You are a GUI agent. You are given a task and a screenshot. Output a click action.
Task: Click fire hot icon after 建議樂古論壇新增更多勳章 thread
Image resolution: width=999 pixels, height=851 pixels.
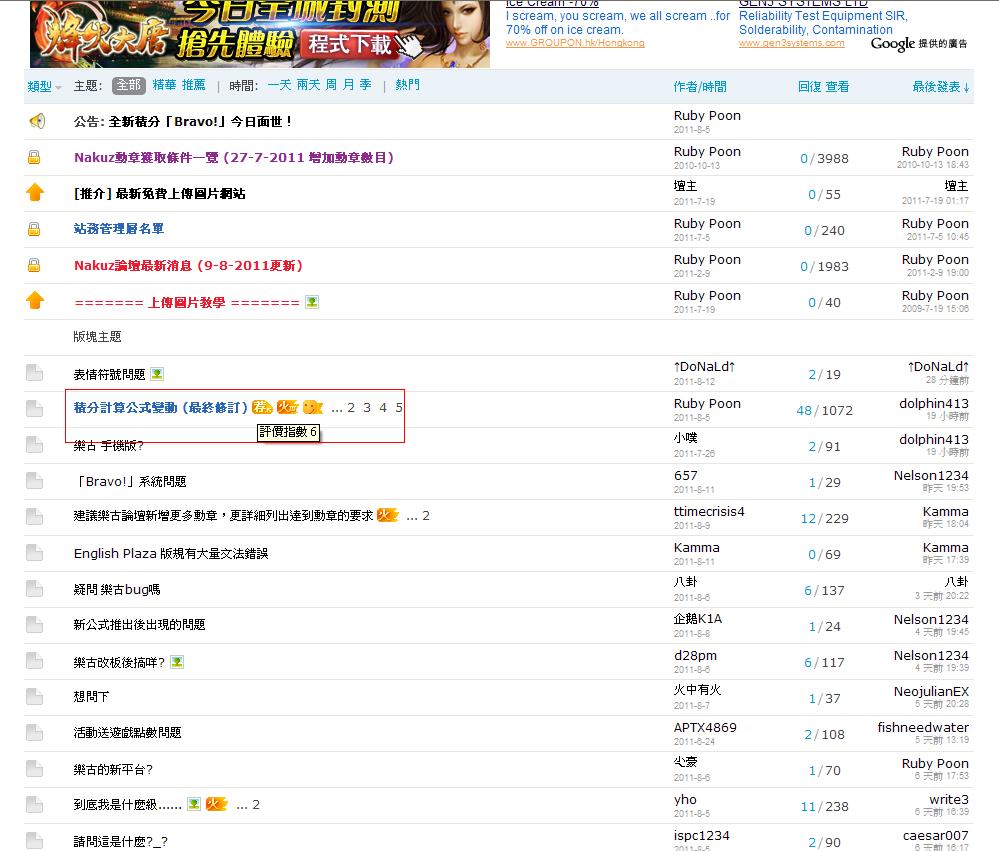click(x=388, y=515)
